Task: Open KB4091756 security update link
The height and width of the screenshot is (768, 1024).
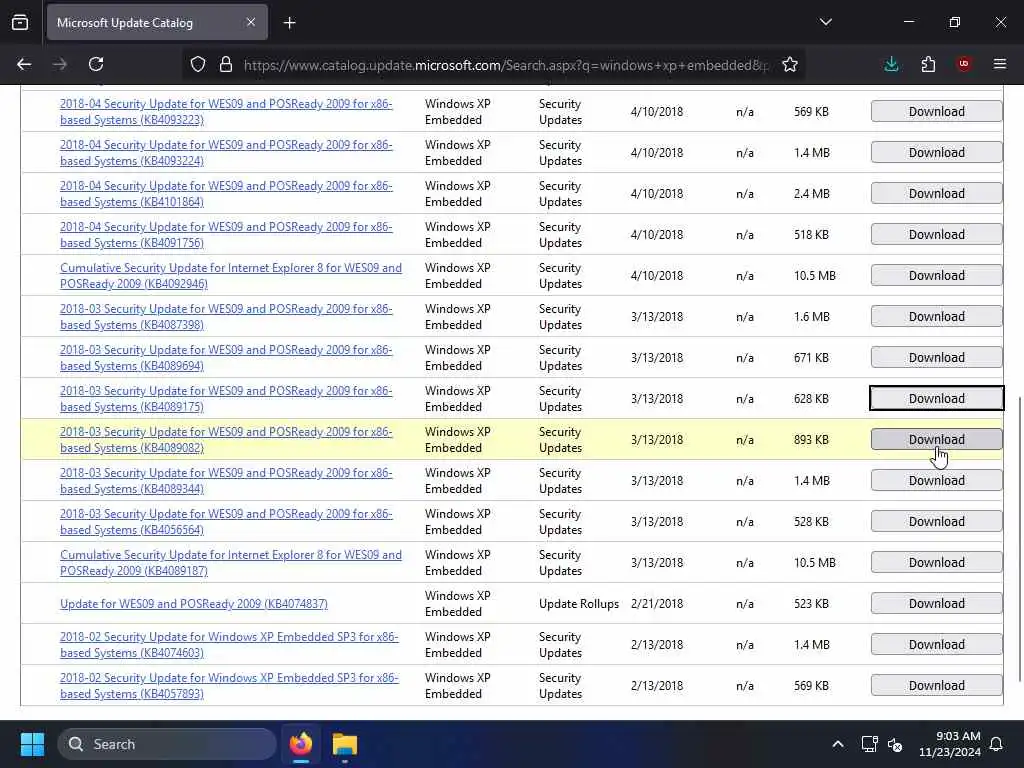Action: pos(226,234)
